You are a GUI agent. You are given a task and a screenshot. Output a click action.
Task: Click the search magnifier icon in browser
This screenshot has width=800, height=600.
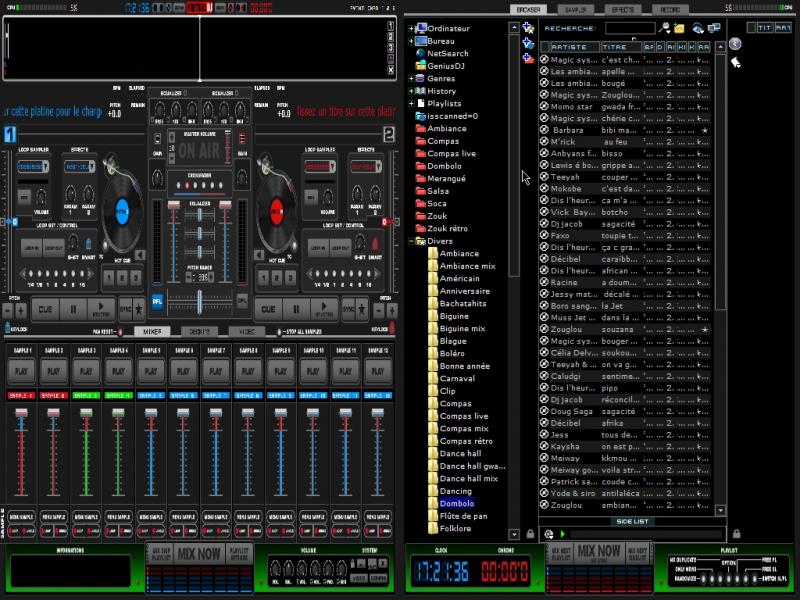(x=665, y=28)
